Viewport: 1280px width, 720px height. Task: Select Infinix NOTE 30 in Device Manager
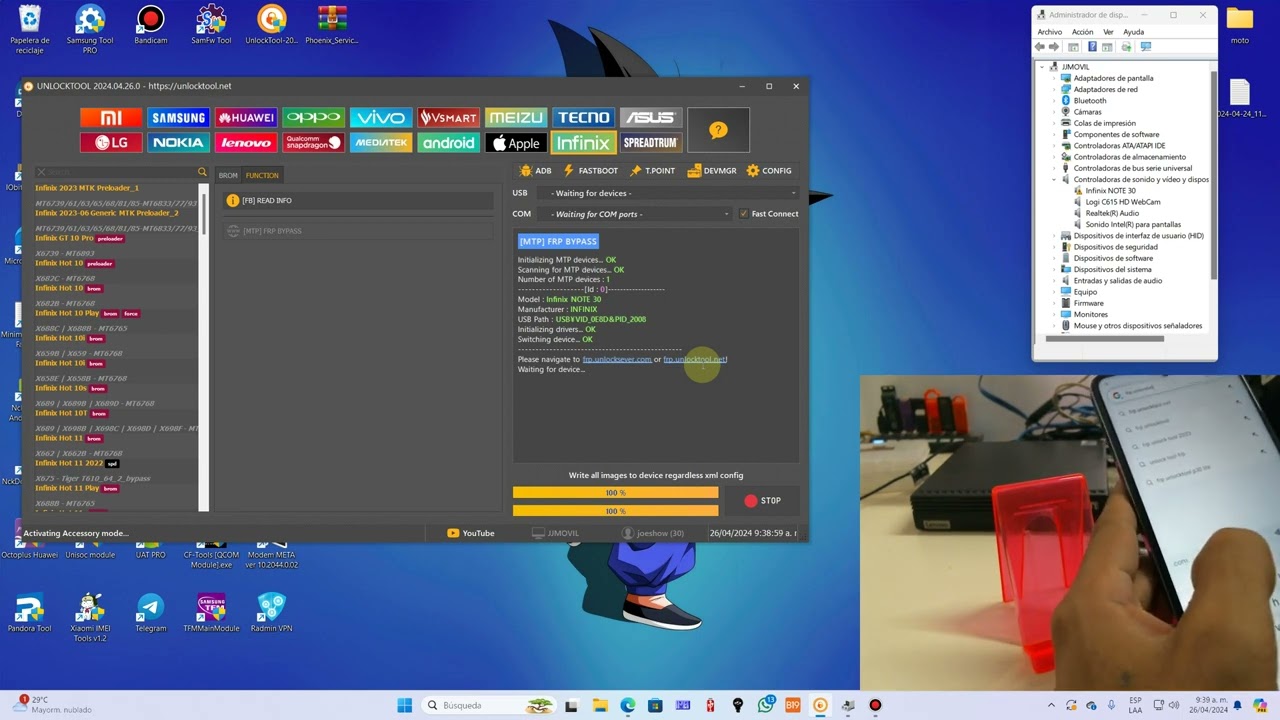[1110, 191]
